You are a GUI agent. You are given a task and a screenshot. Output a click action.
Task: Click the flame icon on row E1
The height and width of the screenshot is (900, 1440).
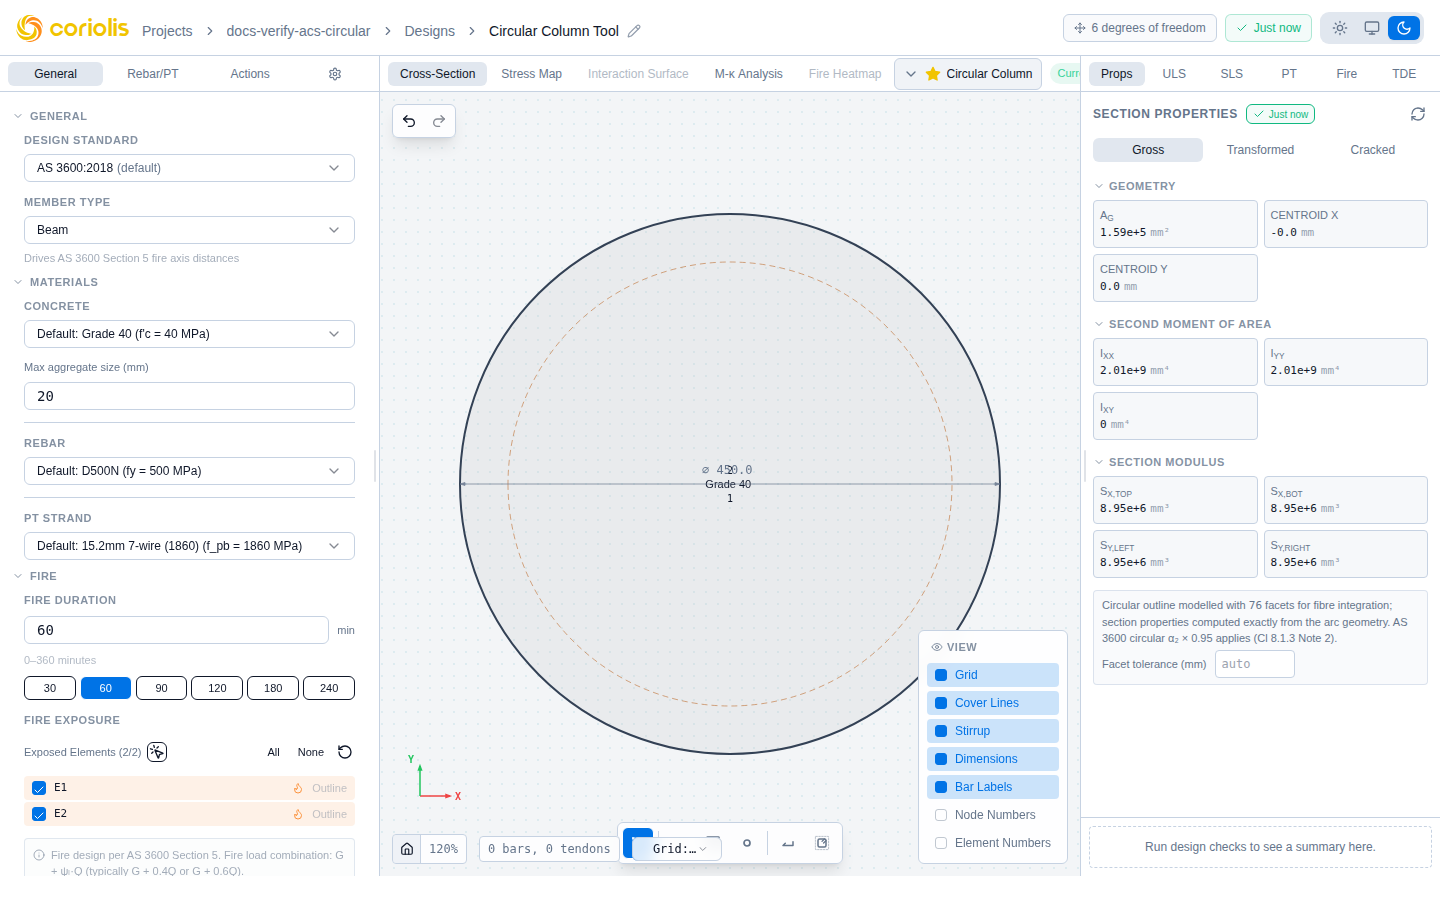coord(298,788)
